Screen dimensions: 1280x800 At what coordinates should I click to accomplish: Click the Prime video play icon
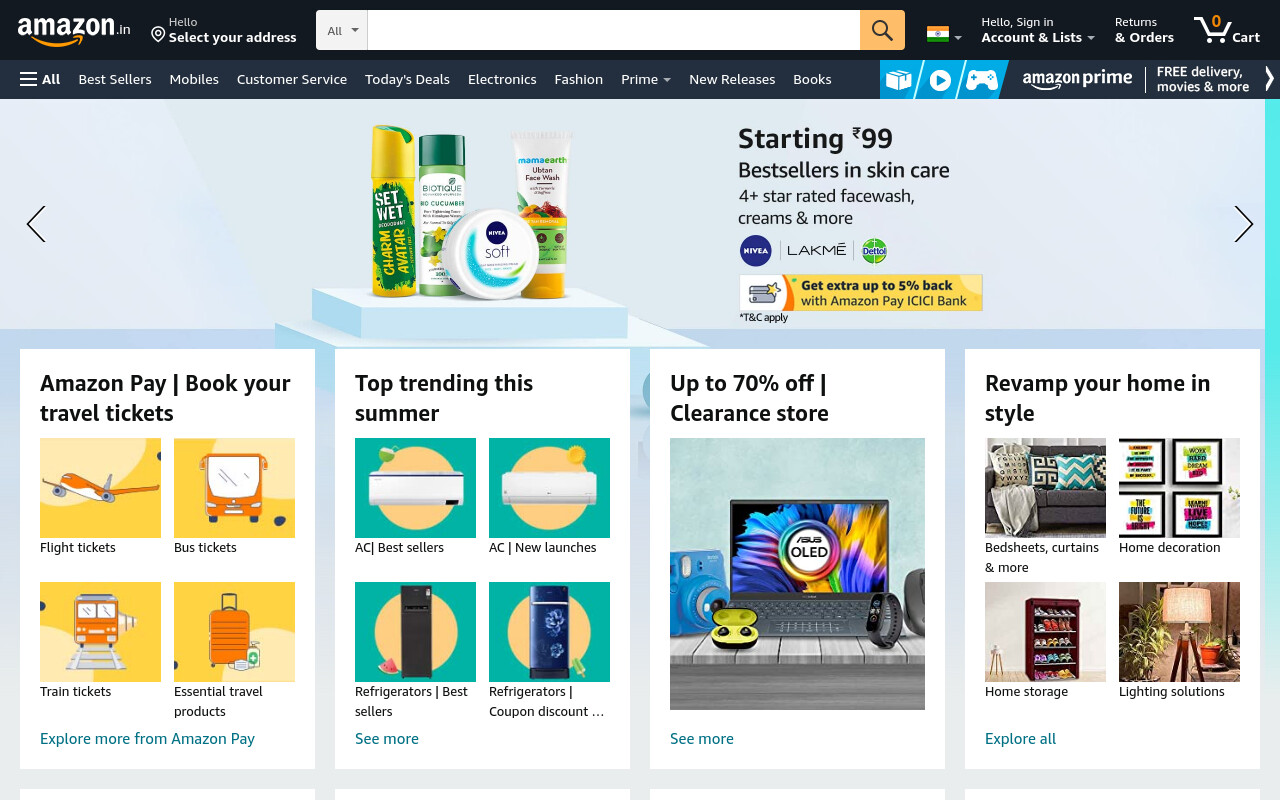[x=940, y=80]
